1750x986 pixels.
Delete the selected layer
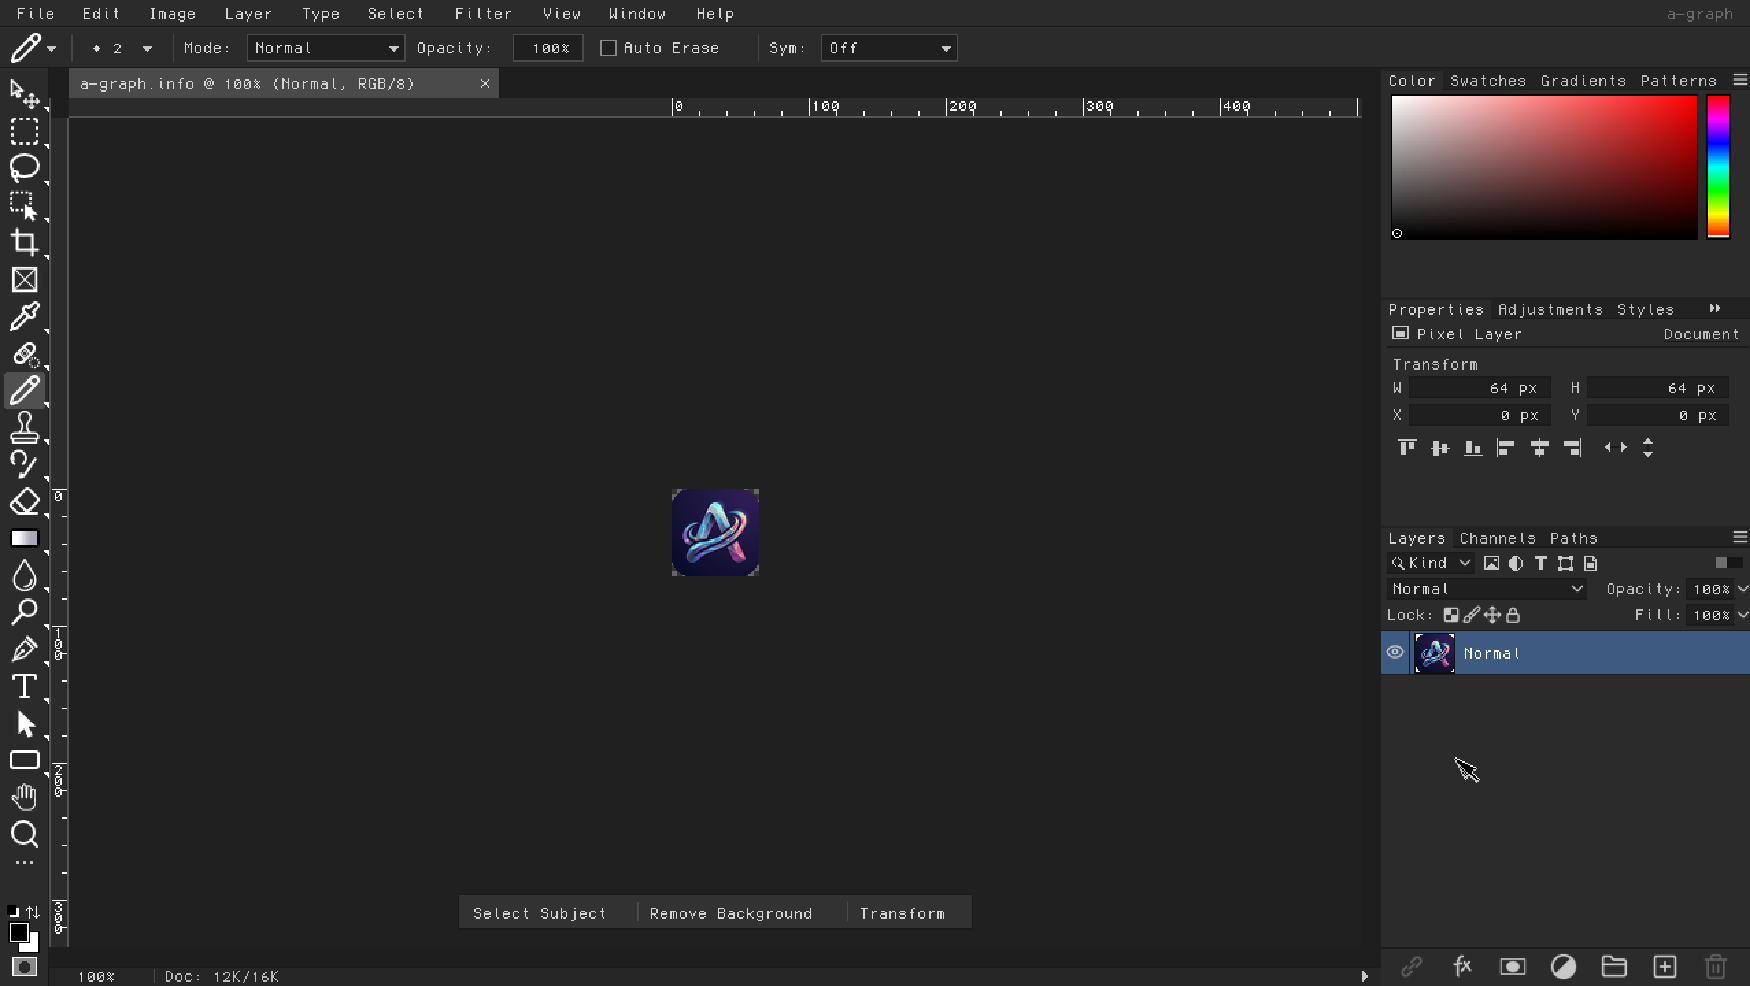(x=1716, y=966)
